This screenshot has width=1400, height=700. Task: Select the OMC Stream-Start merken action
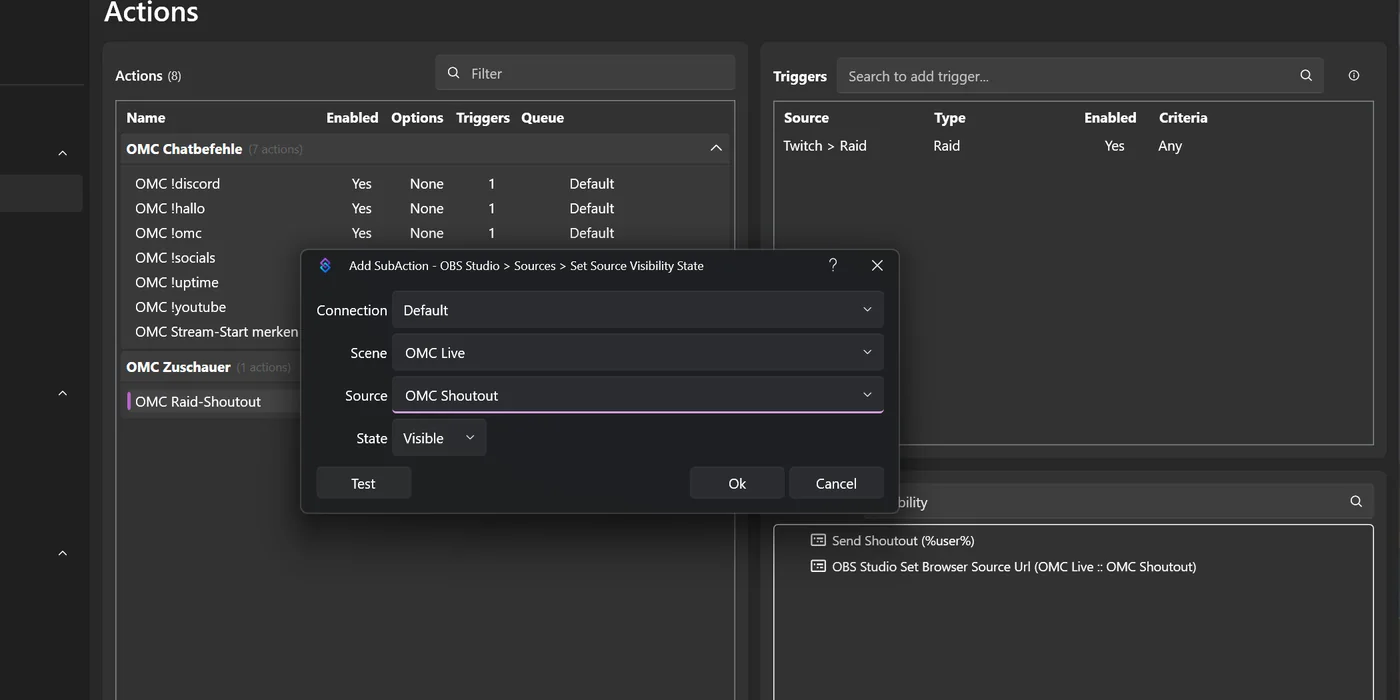pos(216,332)
